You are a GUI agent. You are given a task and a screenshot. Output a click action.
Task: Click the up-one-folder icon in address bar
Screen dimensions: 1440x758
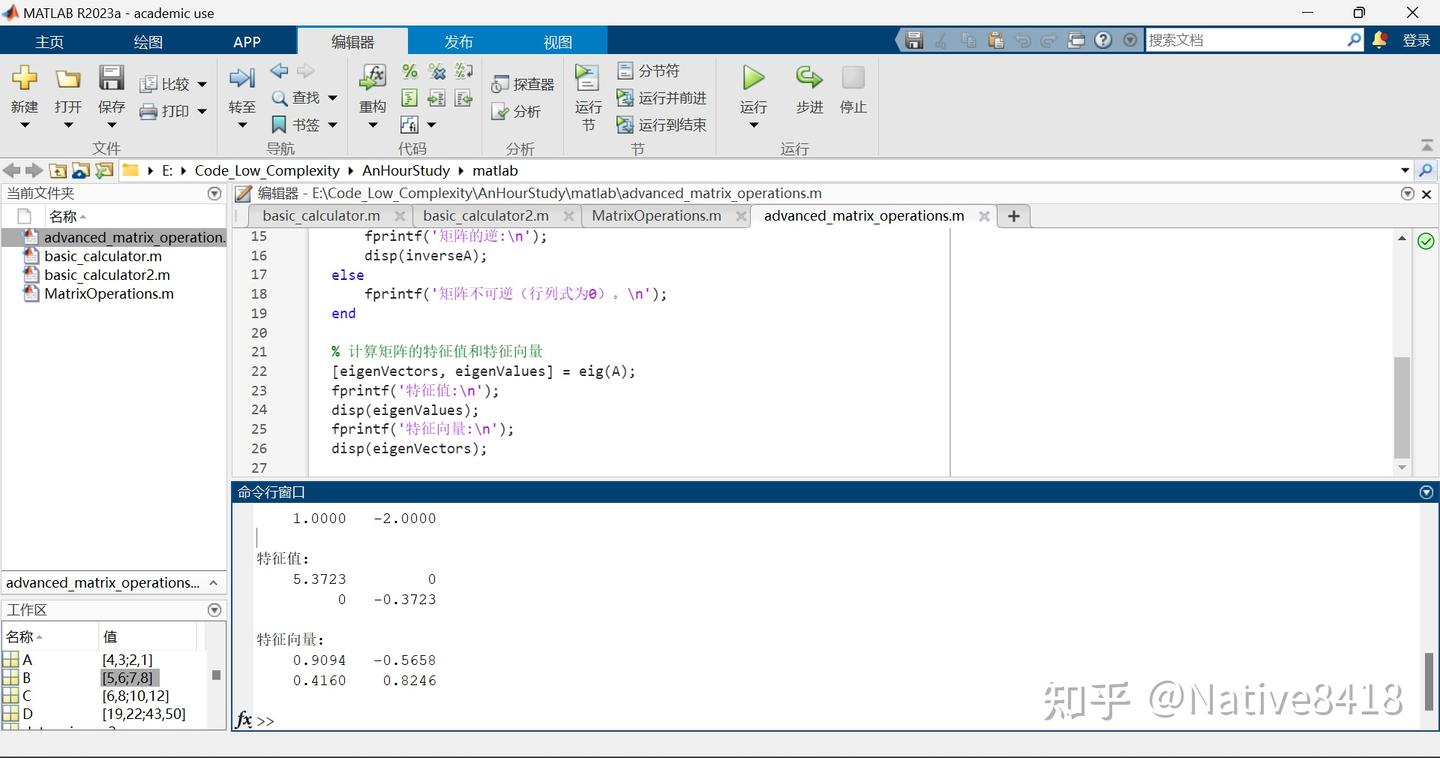click(58, 171)
